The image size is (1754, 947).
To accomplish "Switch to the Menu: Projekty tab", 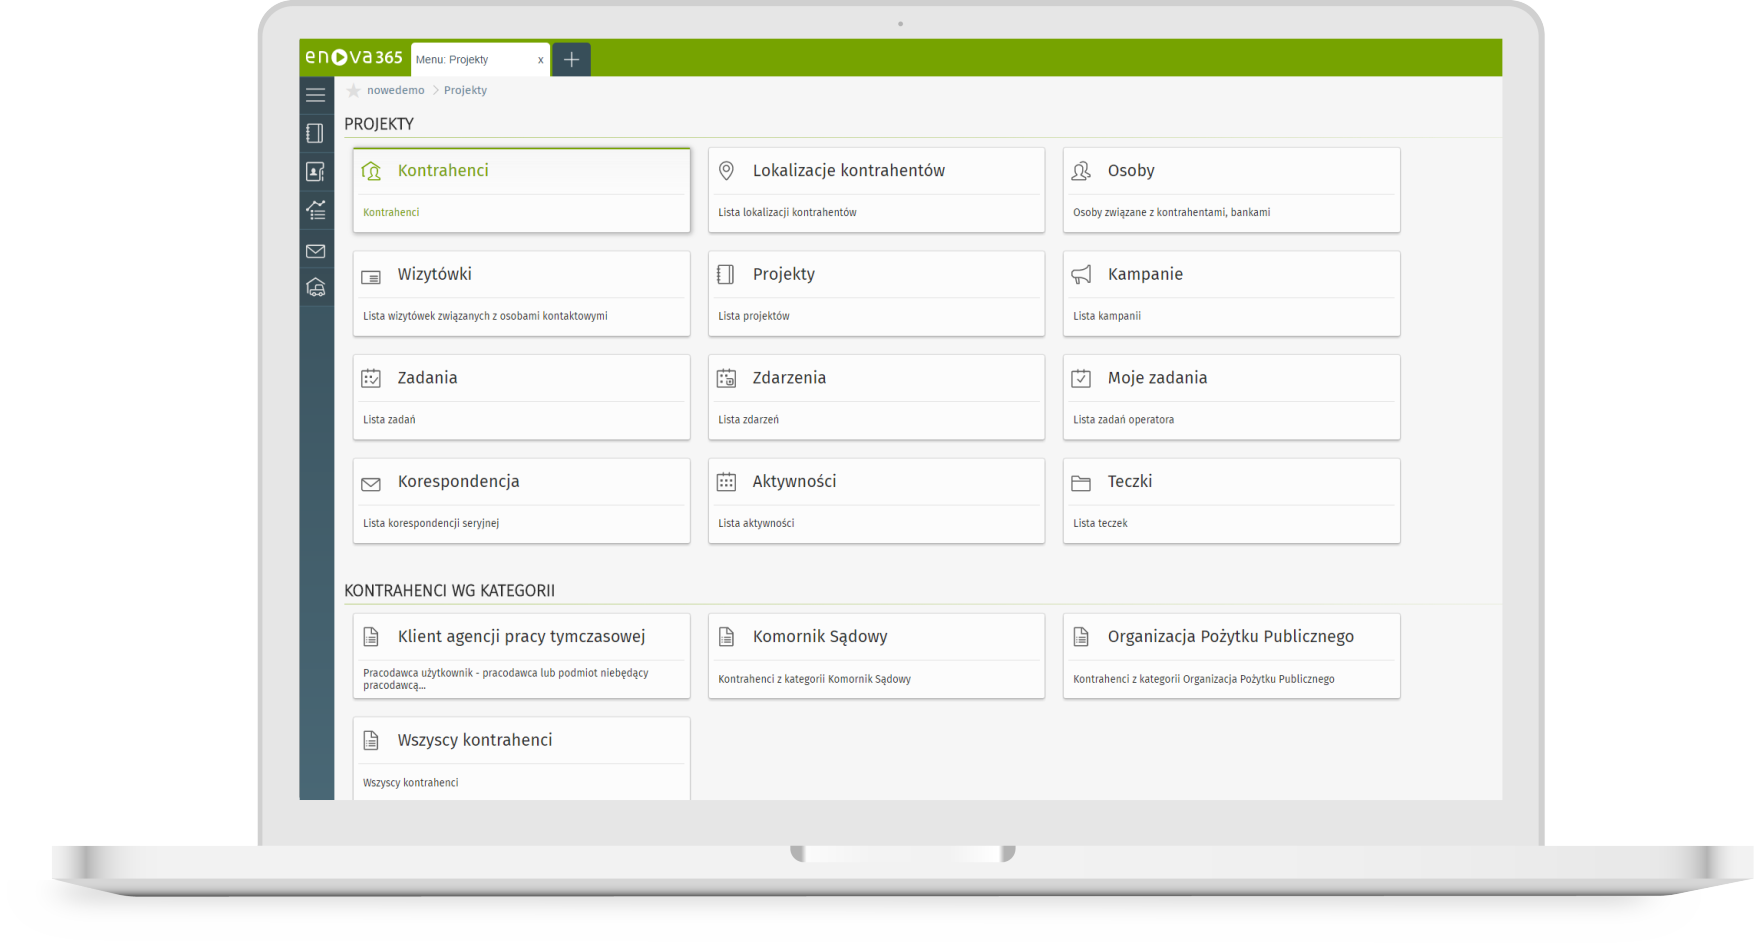I will [x=470, y=60].
